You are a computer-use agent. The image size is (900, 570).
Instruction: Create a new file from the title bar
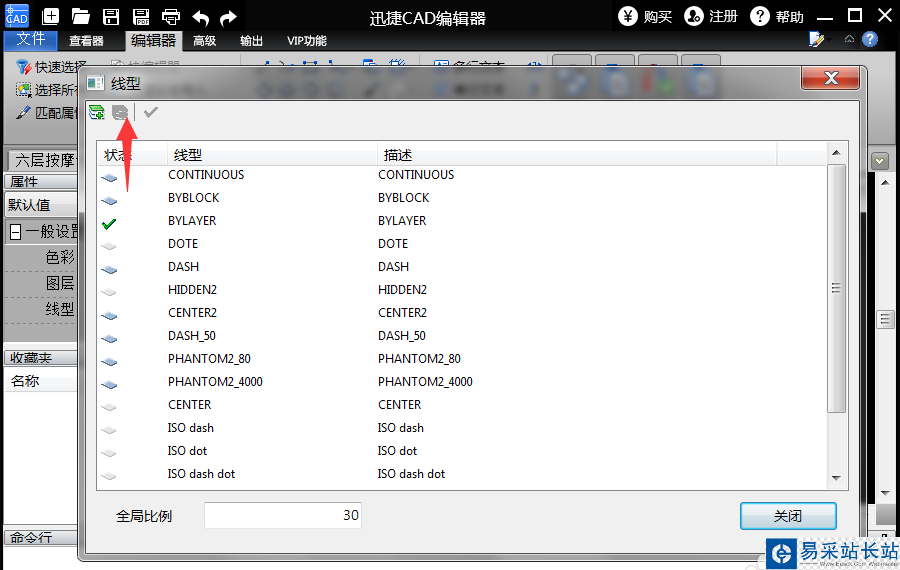click(x=51, y=16)
